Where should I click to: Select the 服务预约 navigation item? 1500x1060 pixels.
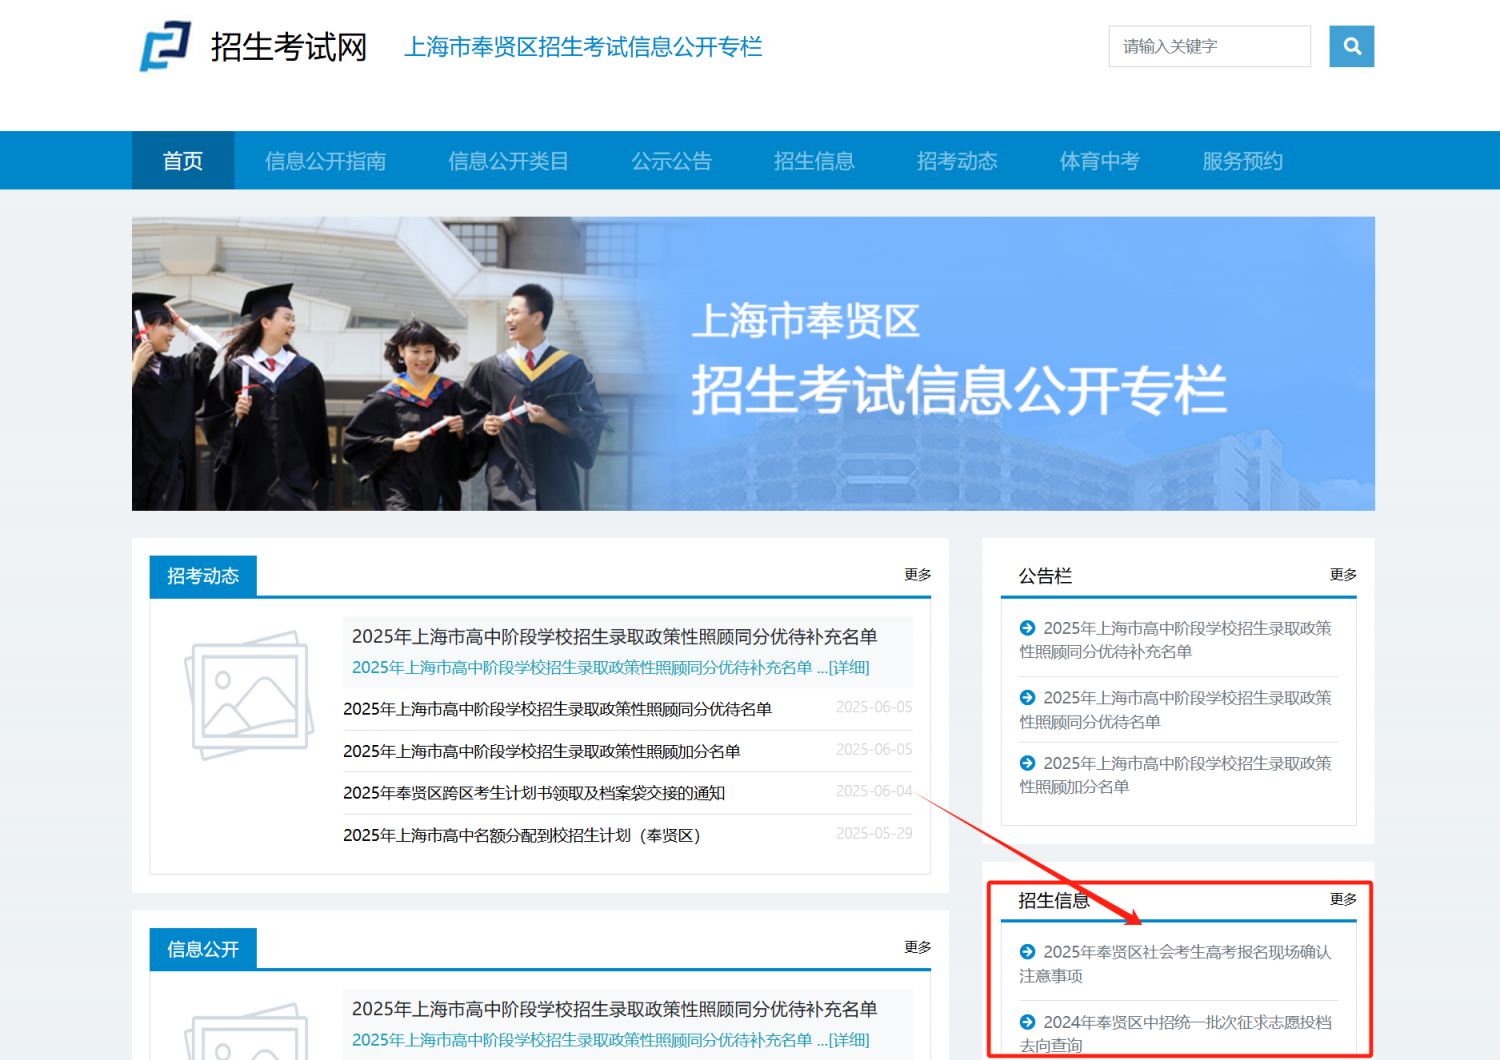[1242, 160]
